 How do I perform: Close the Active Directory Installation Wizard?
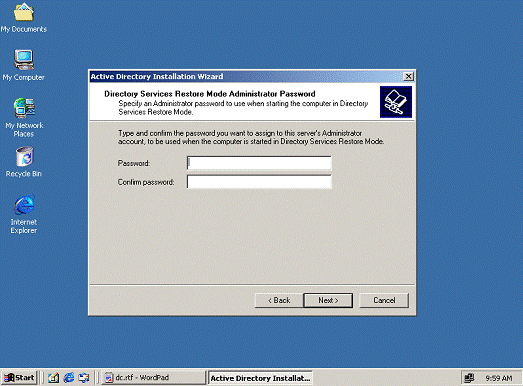[408, 76]
